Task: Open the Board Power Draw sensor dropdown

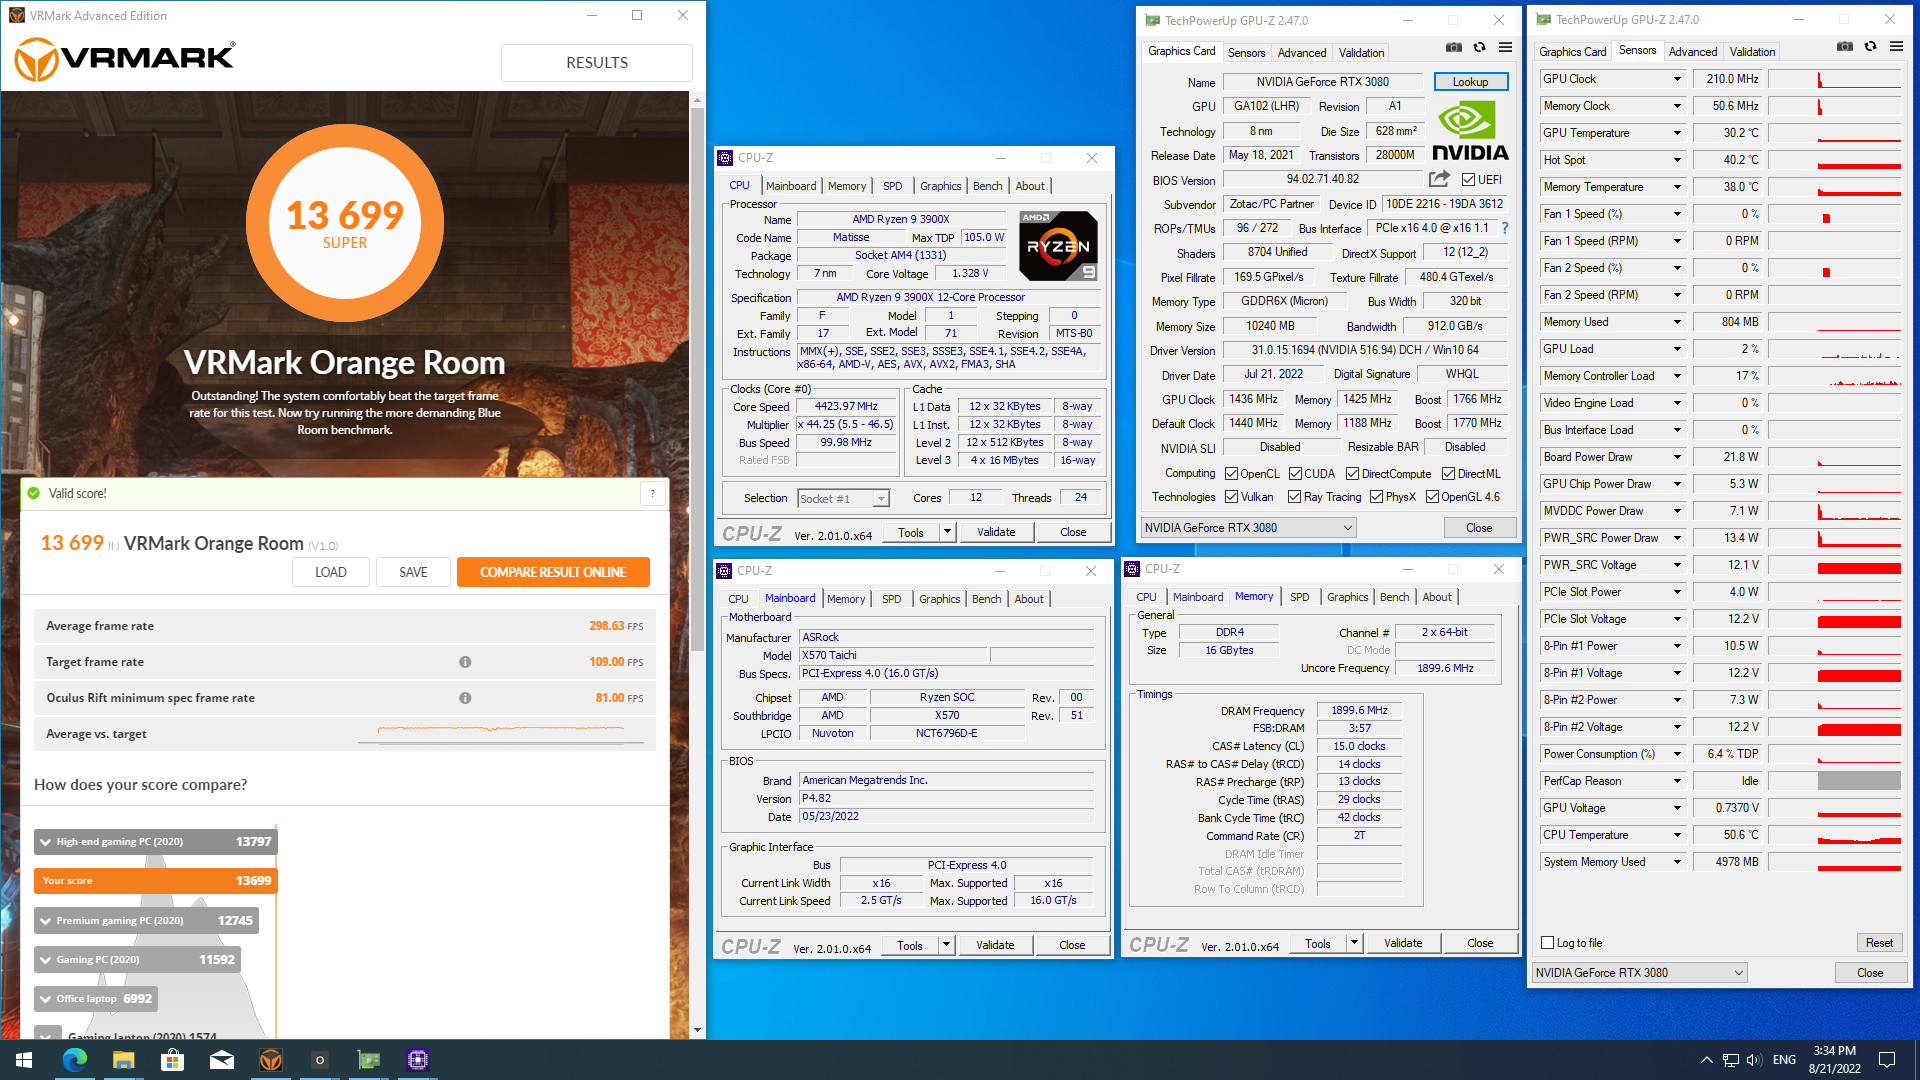Action: 1677,457
